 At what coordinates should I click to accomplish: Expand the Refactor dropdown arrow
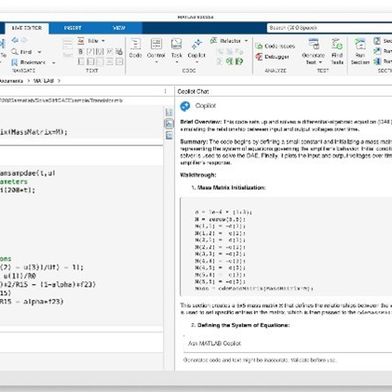point(246,41)
